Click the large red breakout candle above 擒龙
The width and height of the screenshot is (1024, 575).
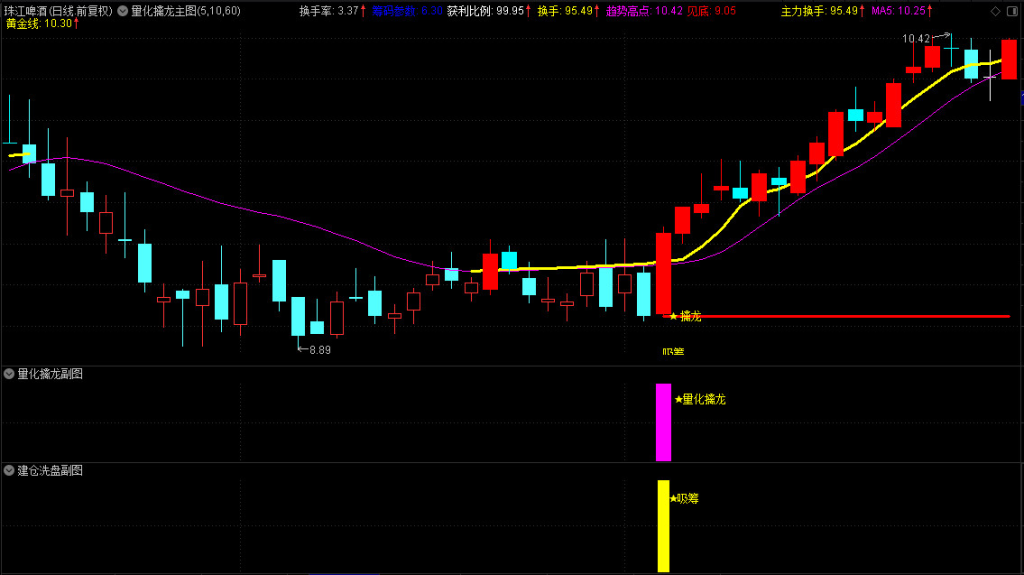(664, 274)
